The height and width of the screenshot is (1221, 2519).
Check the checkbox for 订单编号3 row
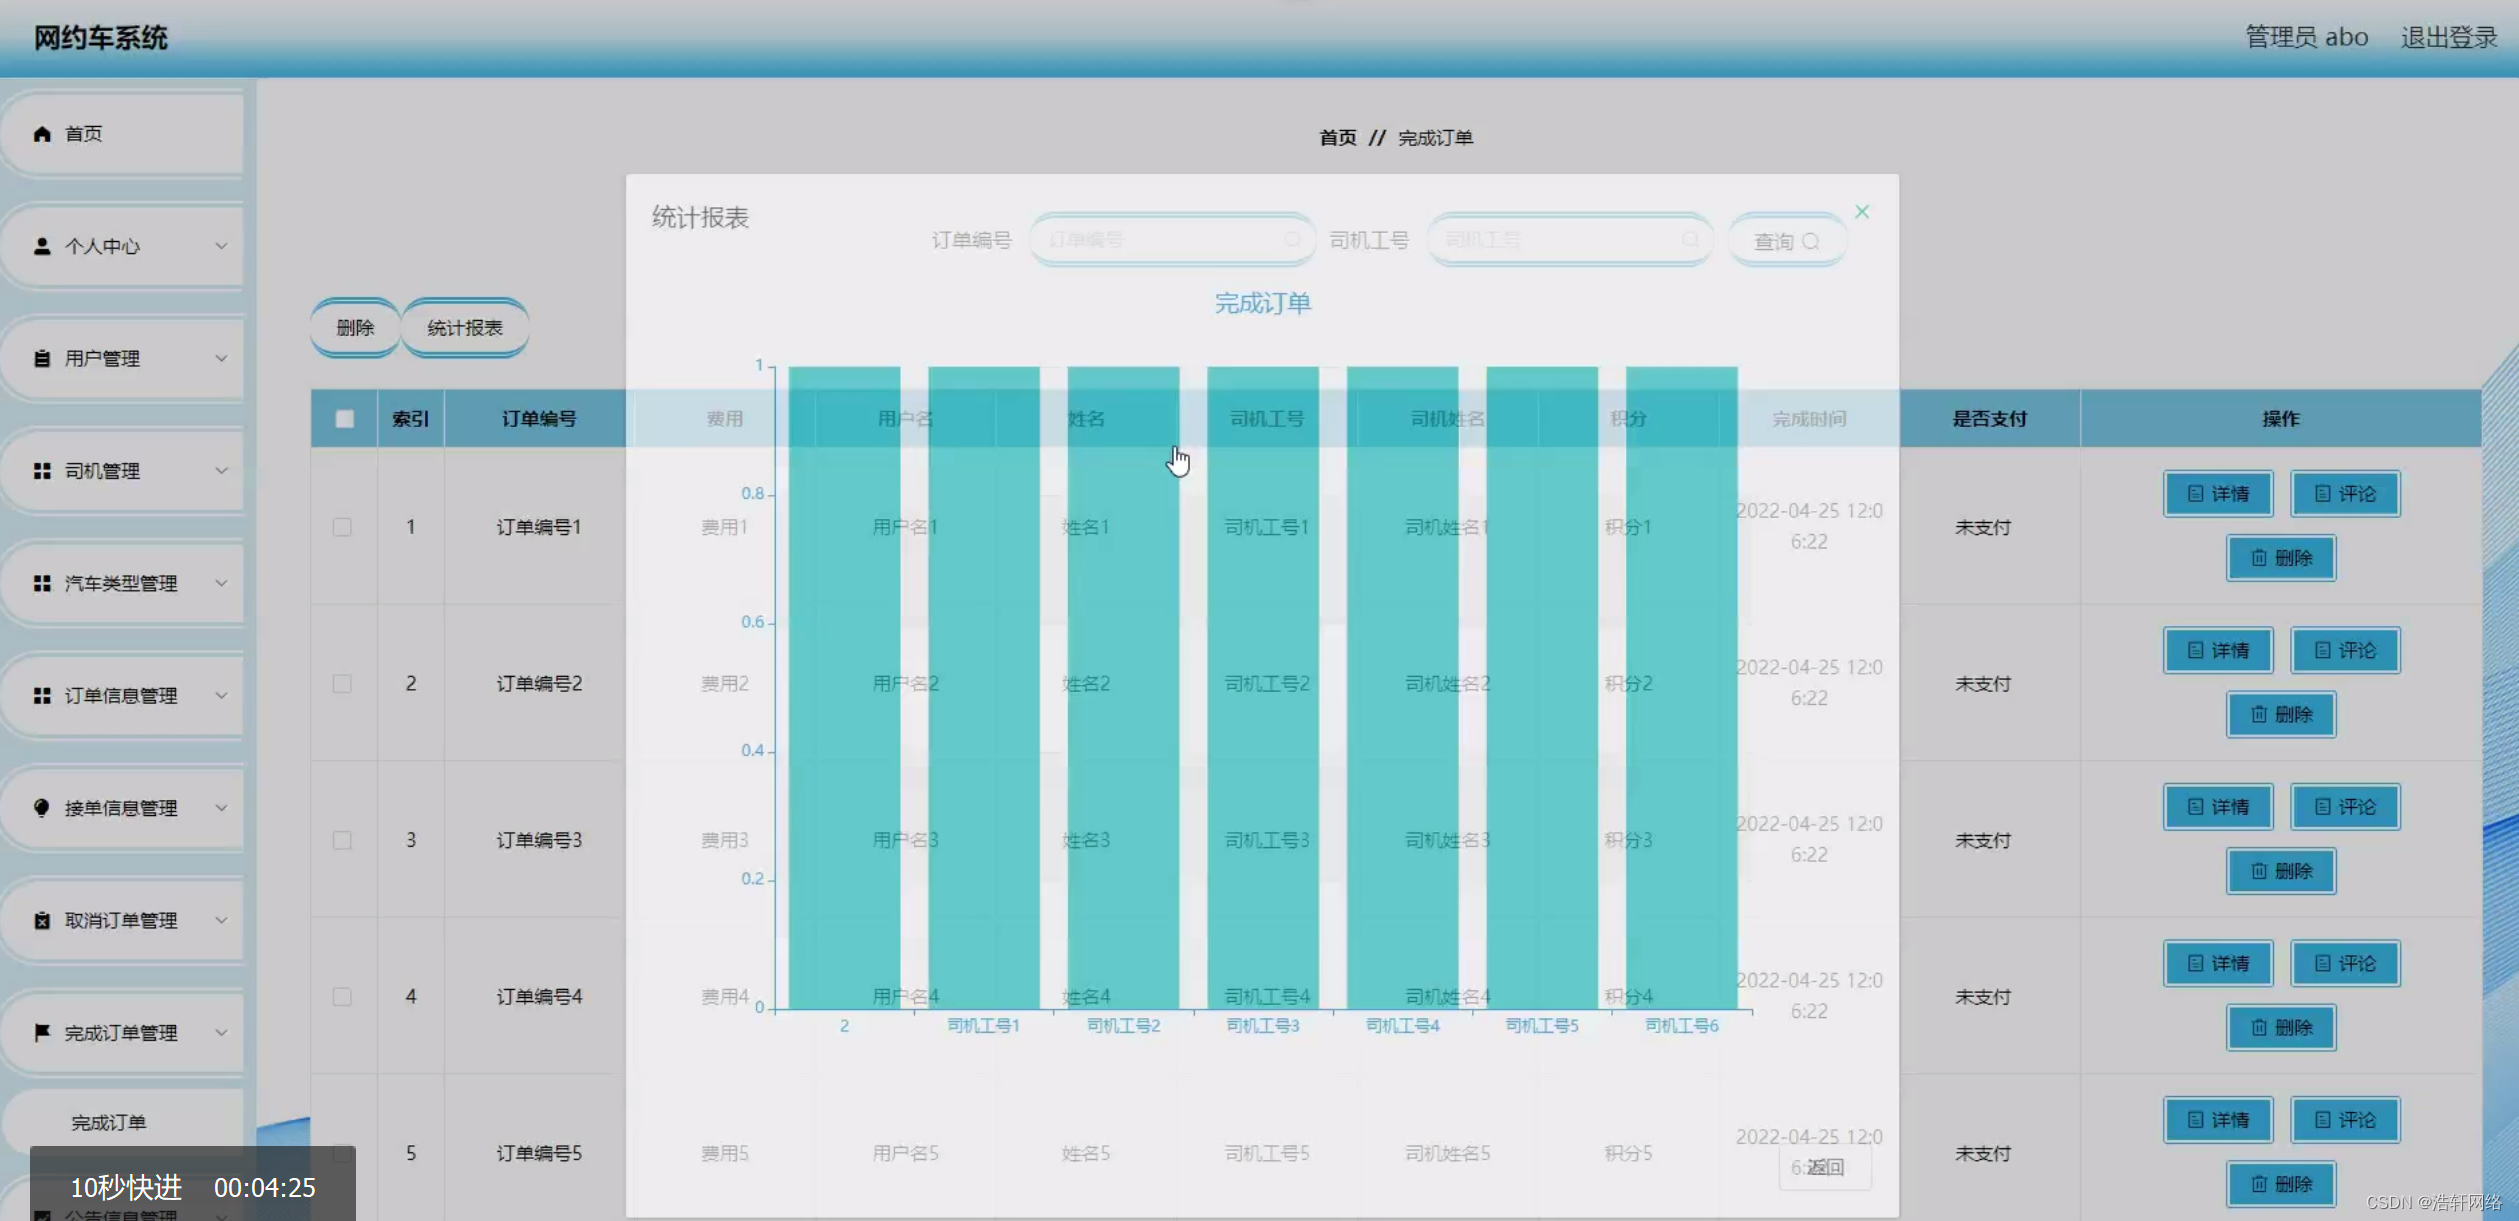pyautogui.click(x=342, y=840)
